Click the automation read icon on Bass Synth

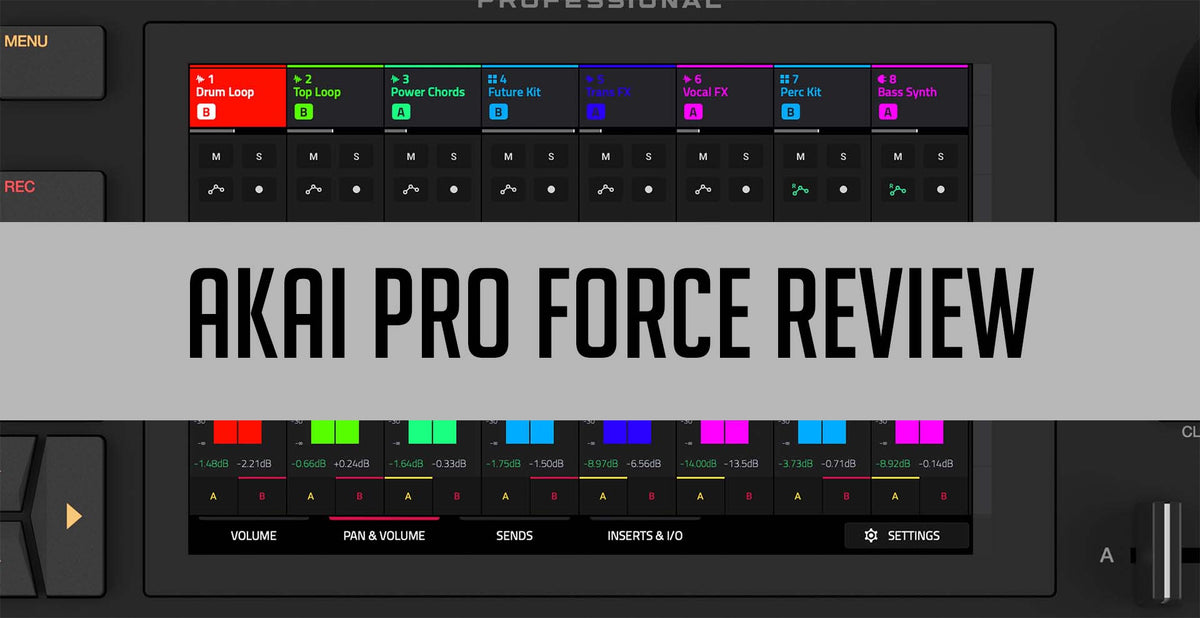895,190
